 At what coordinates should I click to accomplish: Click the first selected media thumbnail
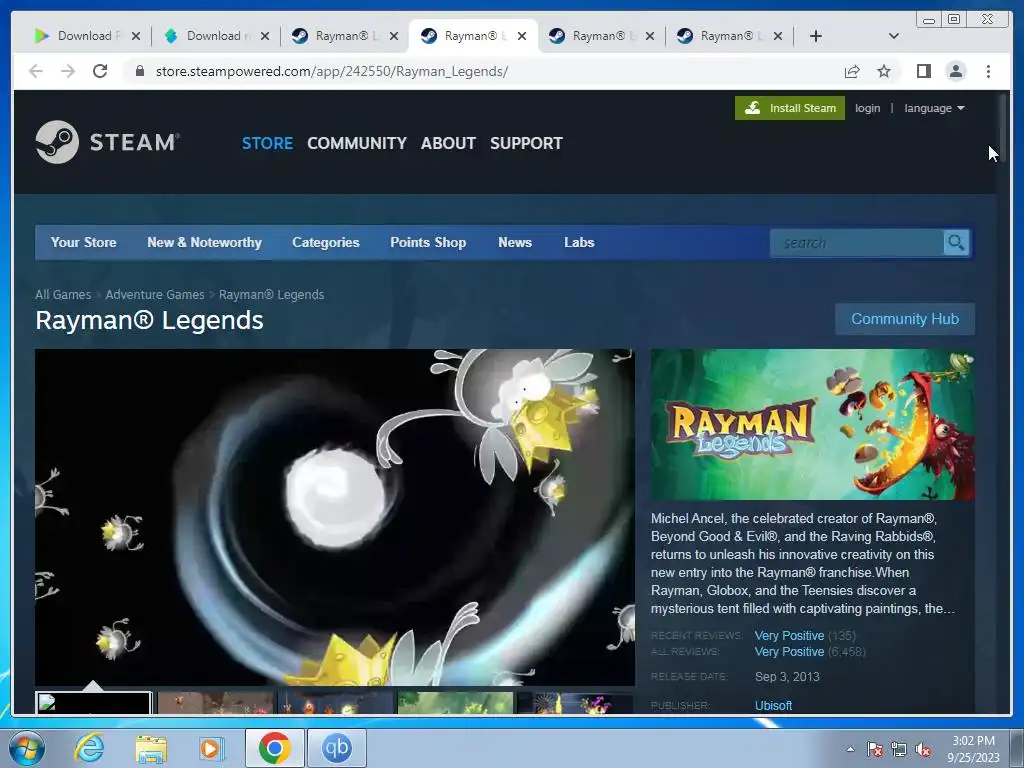point(93,703)
